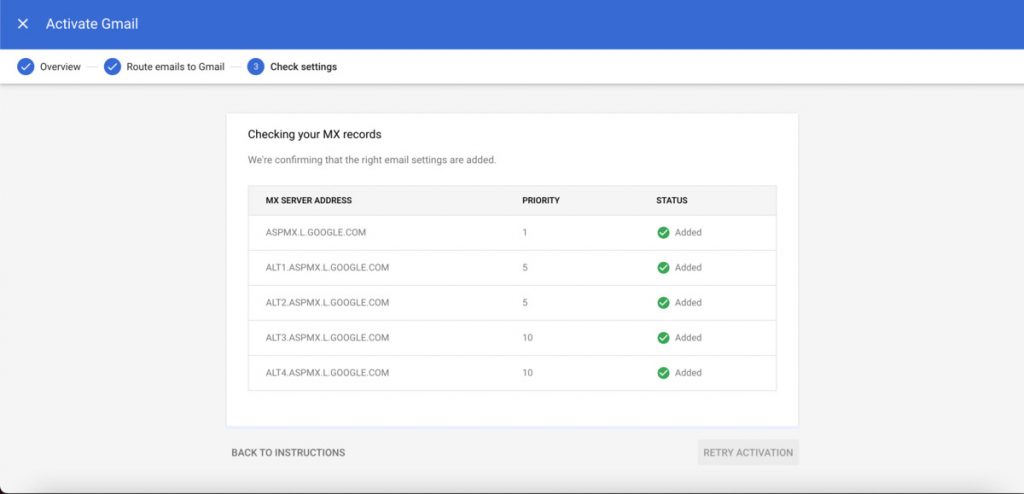The height and width of the screenshot is (494, 1024).
Task: Click green check icon for ASPMX.L.GOOGLE.COM
Action: pos(663,233)
